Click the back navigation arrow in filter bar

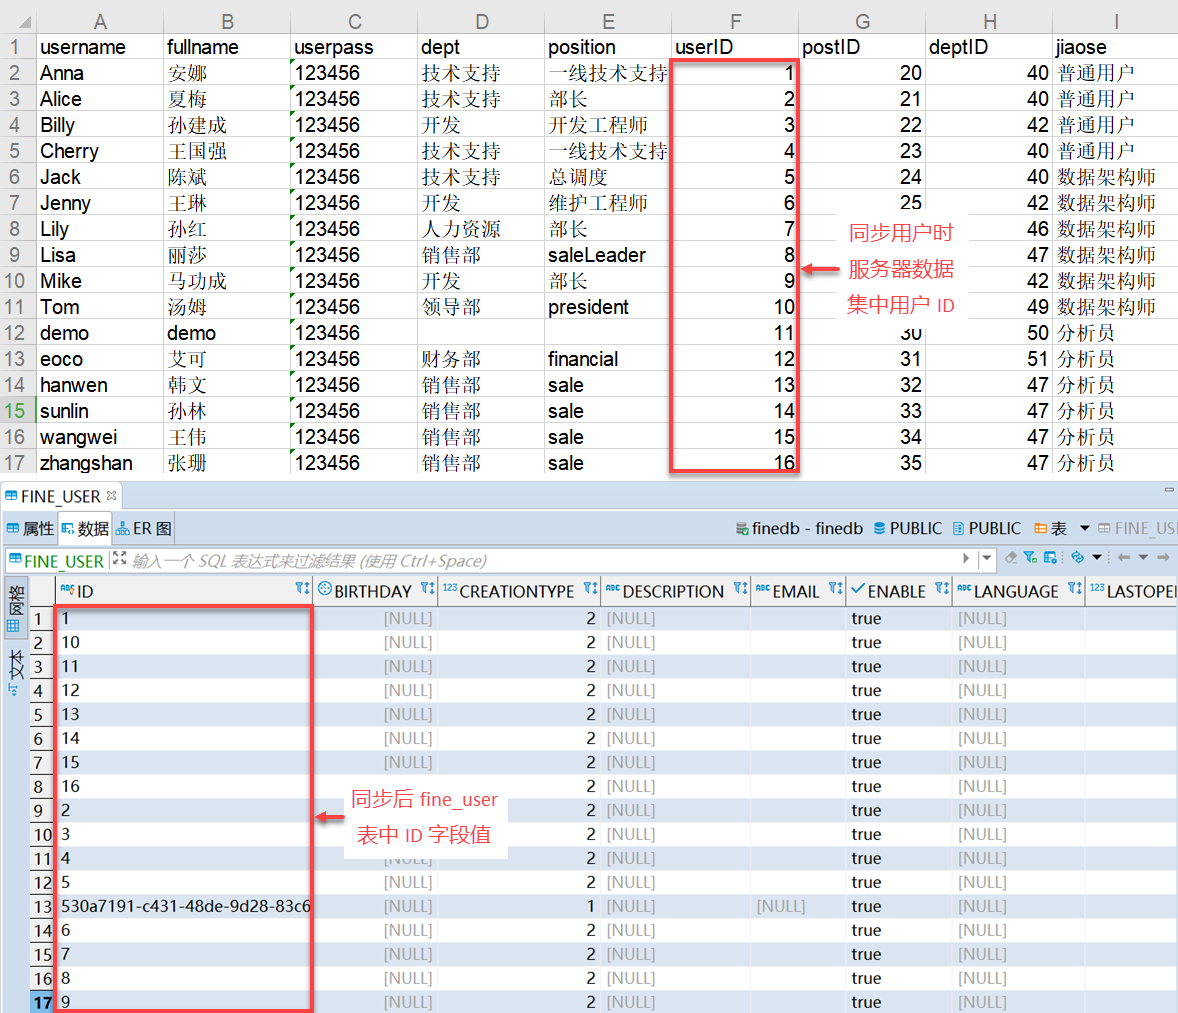1124,558
